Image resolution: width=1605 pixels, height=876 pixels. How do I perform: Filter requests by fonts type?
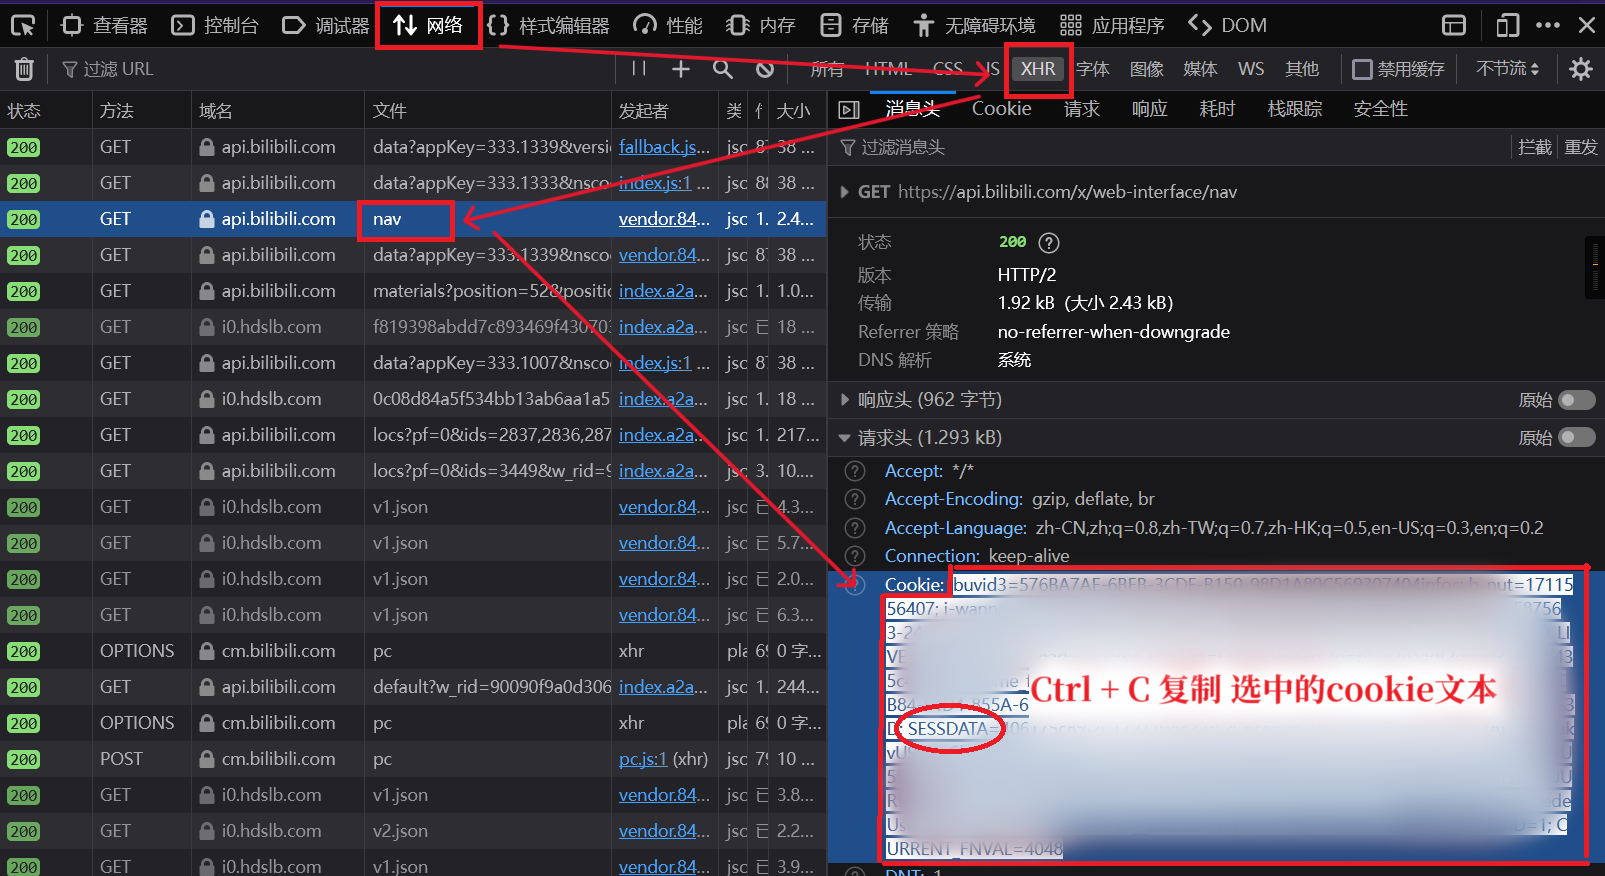[1093, 69]
